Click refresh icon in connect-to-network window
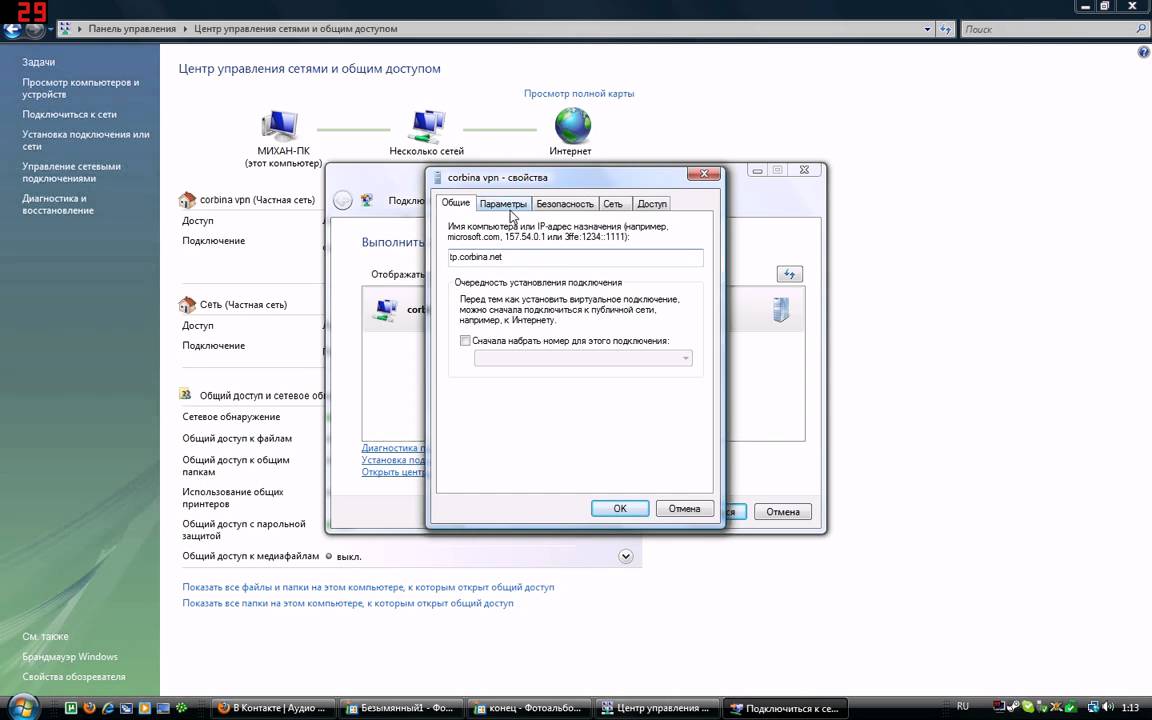Image resolution: width=1152 pixels, height=720 pixels. click(x=789, y=274)
